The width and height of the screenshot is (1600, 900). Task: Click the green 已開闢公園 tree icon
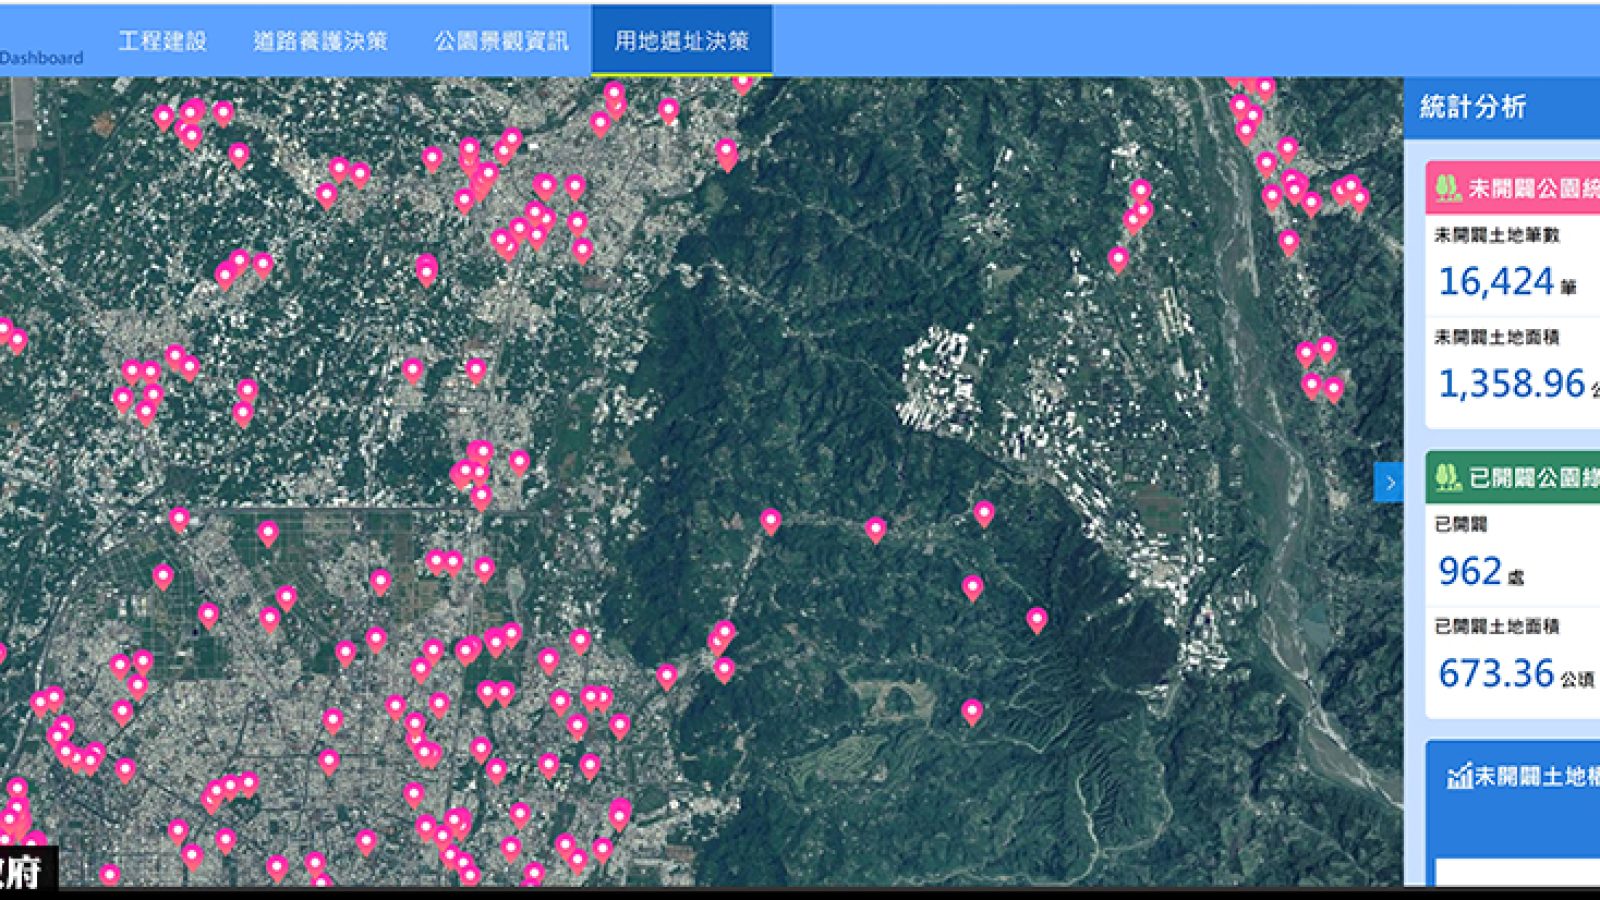pos(1447,478)
